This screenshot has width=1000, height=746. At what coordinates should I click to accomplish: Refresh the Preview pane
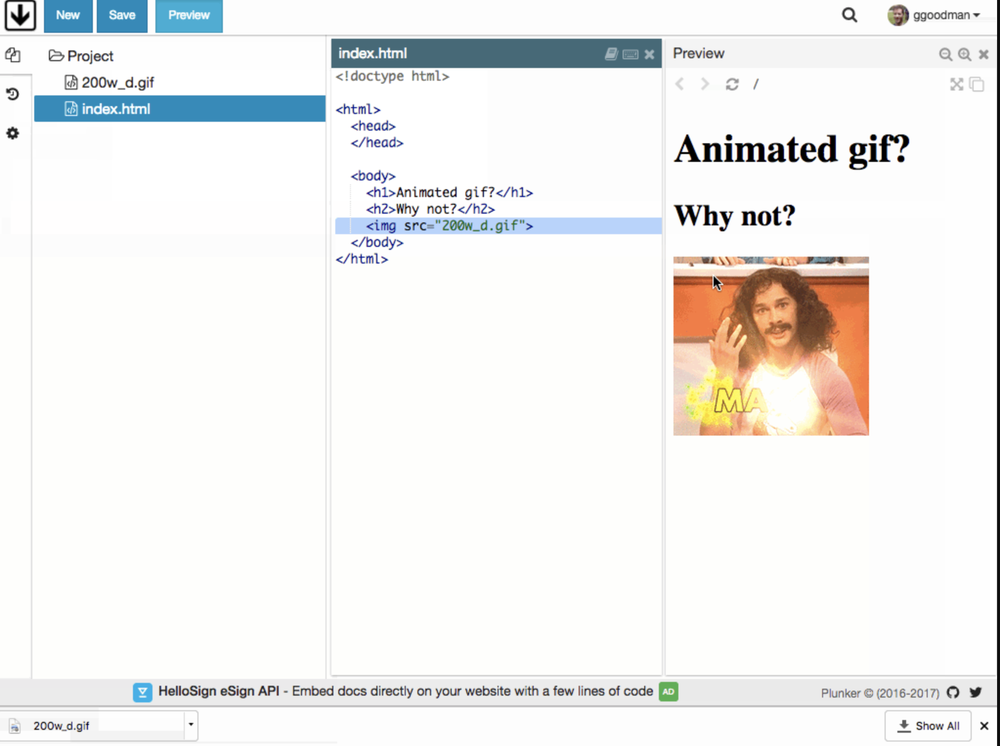(x=732, y=84)
